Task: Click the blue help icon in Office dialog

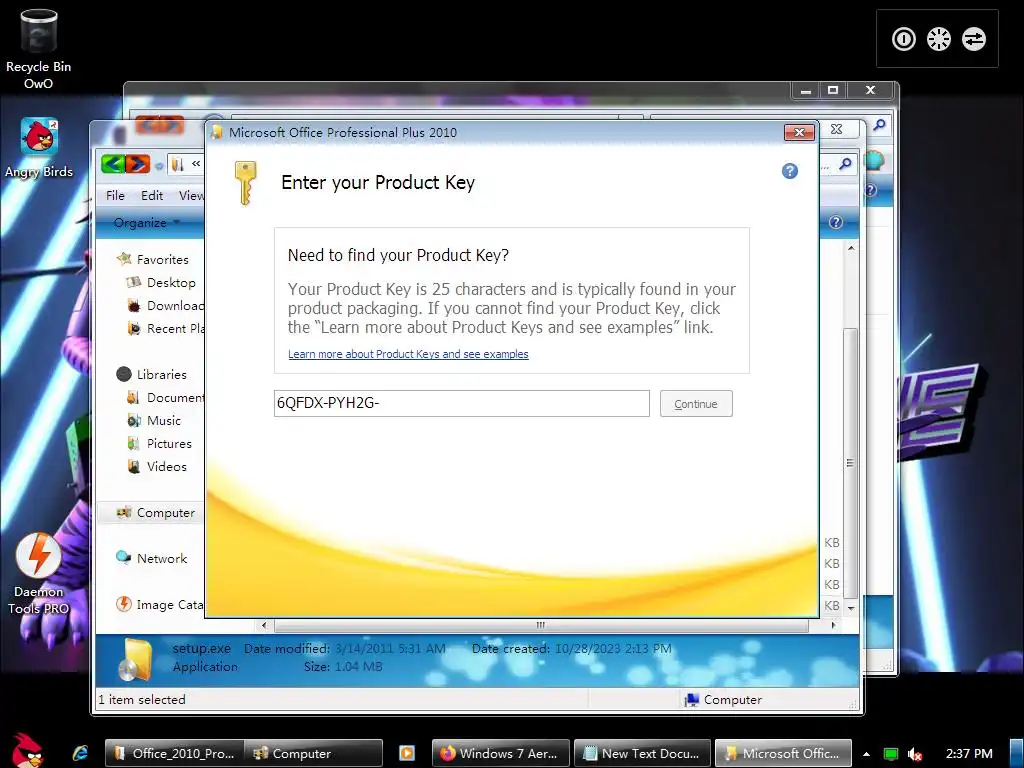Action: (790, 171)
